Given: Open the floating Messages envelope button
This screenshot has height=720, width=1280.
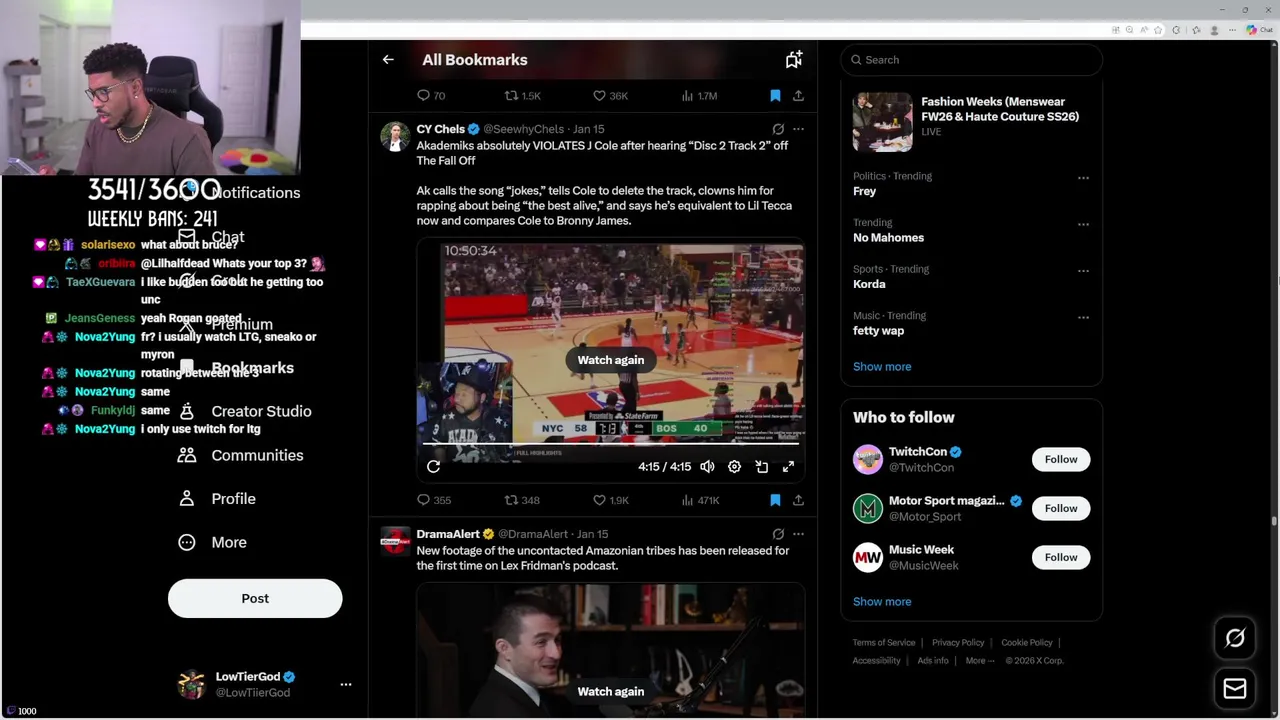Looking at the screenshot, I should (x=1235, y=689).
